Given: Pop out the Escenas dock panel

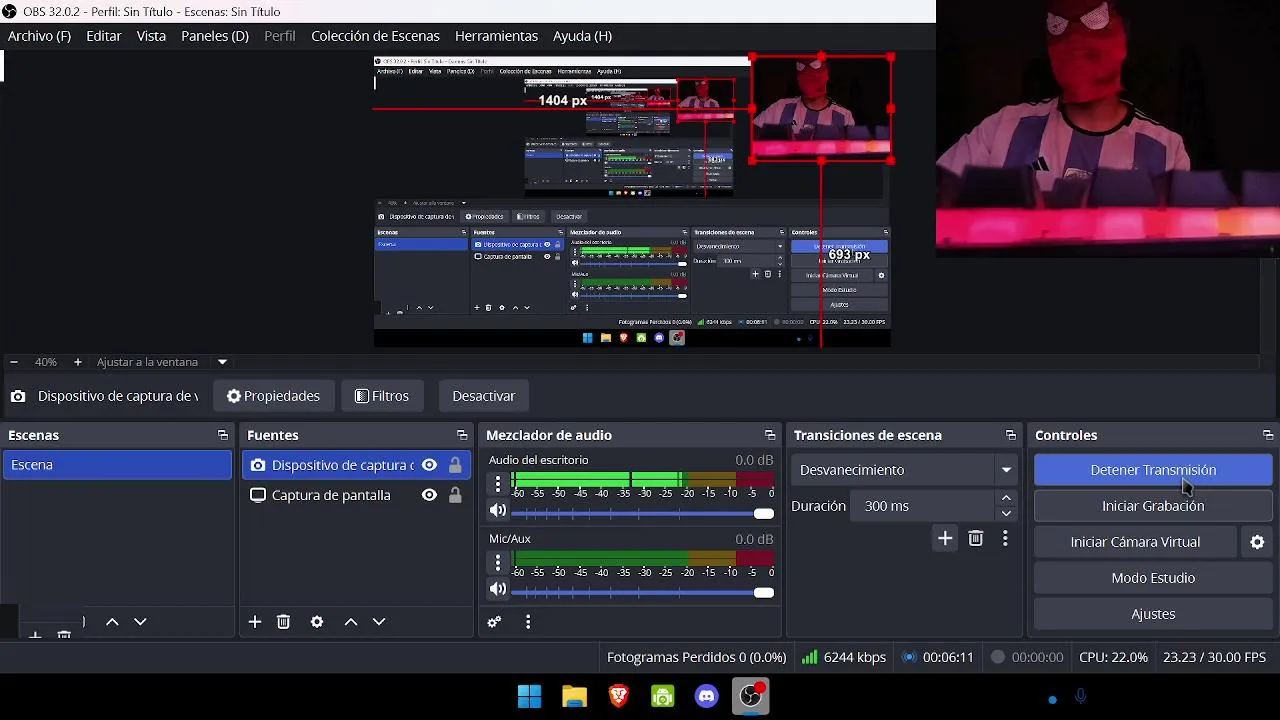Looking at the screenshot, I should tap(223, 435).
